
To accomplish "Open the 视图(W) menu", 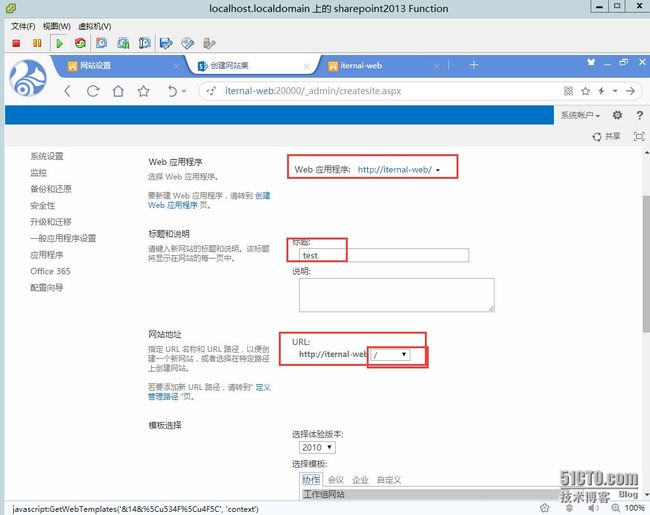I will [56, 27].
